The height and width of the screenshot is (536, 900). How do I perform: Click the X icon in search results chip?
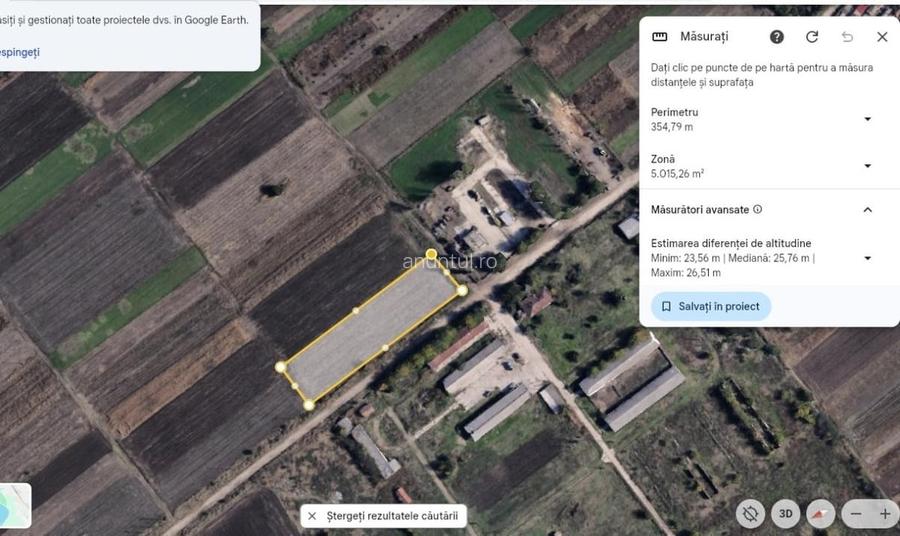(x=312, y=516)
